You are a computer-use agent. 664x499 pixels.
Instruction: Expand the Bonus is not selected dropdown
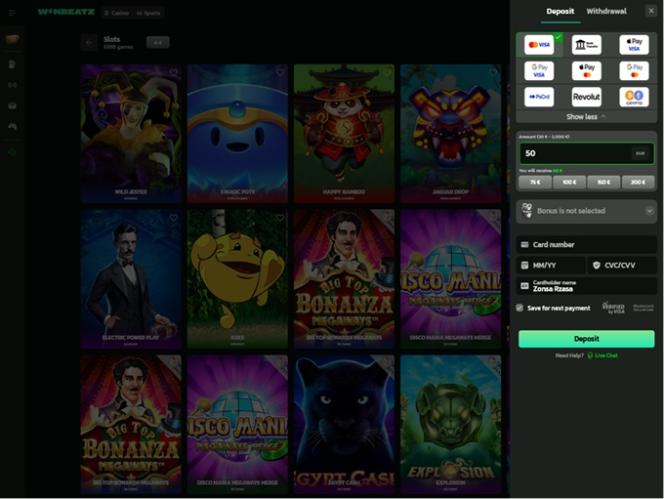[586, 211]
